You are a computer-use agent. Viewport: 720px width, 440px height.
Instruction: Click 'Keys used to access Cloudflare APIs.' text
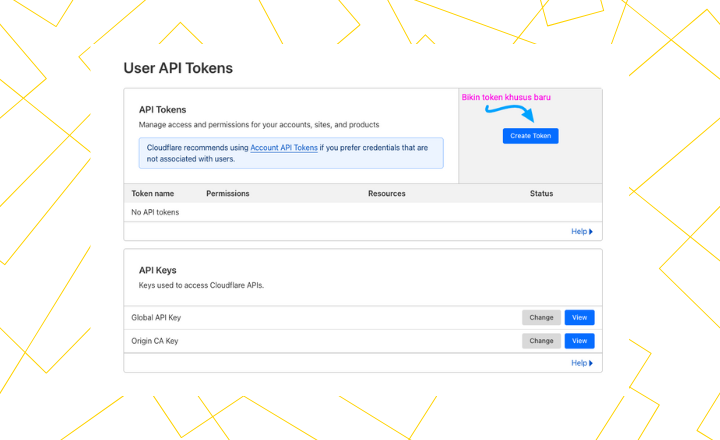point(201,285)
